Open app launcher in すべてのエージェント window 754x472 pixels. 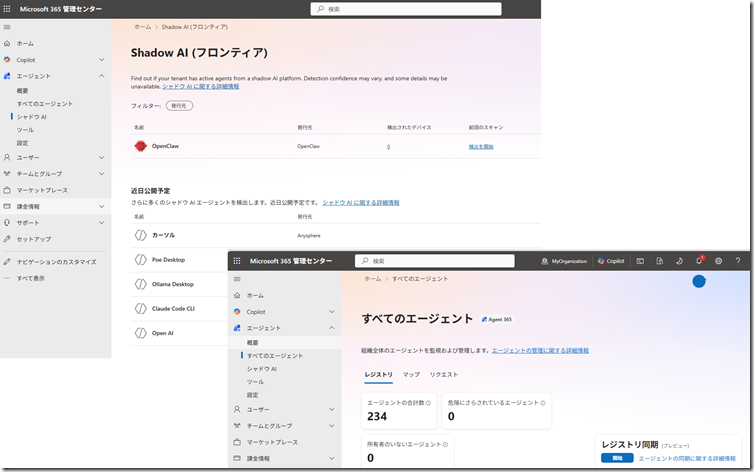tap(237, 261)
